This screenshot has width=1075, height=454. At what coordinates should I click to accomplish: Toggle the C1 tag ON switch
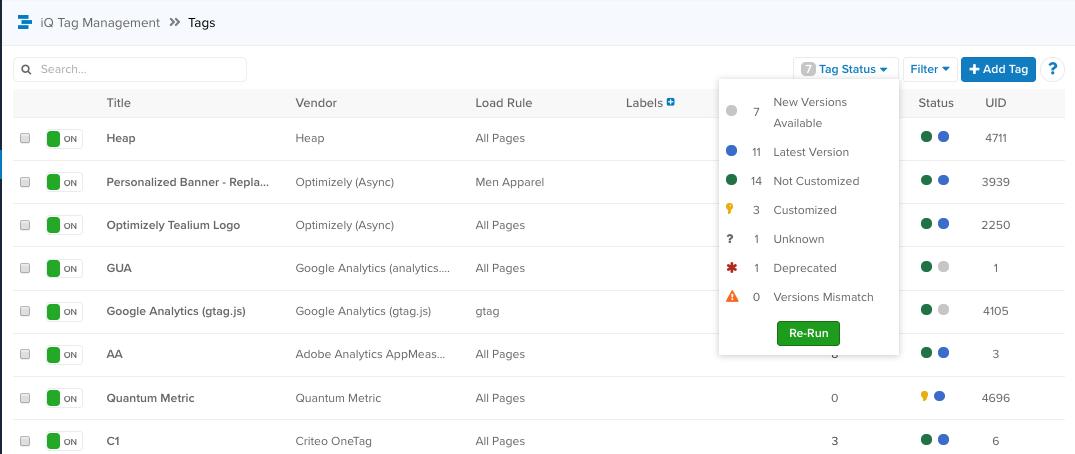[x=64, y=442]
